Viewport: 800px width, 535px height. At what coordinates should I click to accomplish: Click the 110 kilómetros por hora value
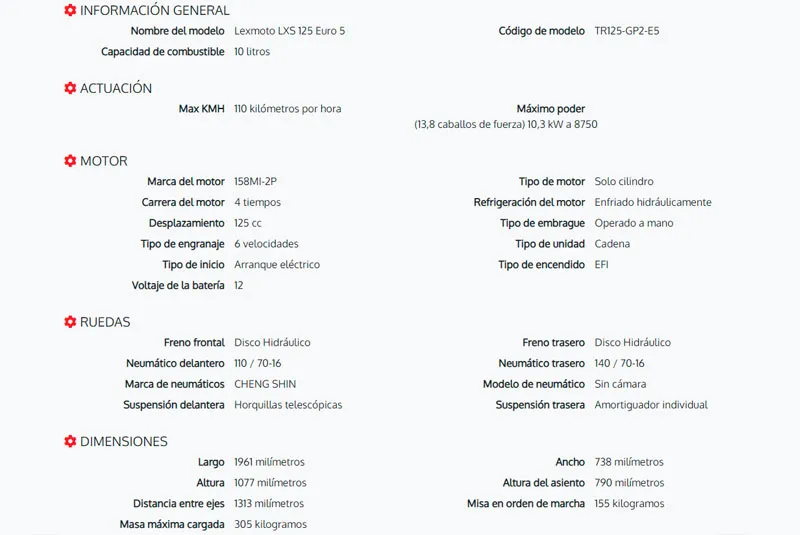click(288, 109)
